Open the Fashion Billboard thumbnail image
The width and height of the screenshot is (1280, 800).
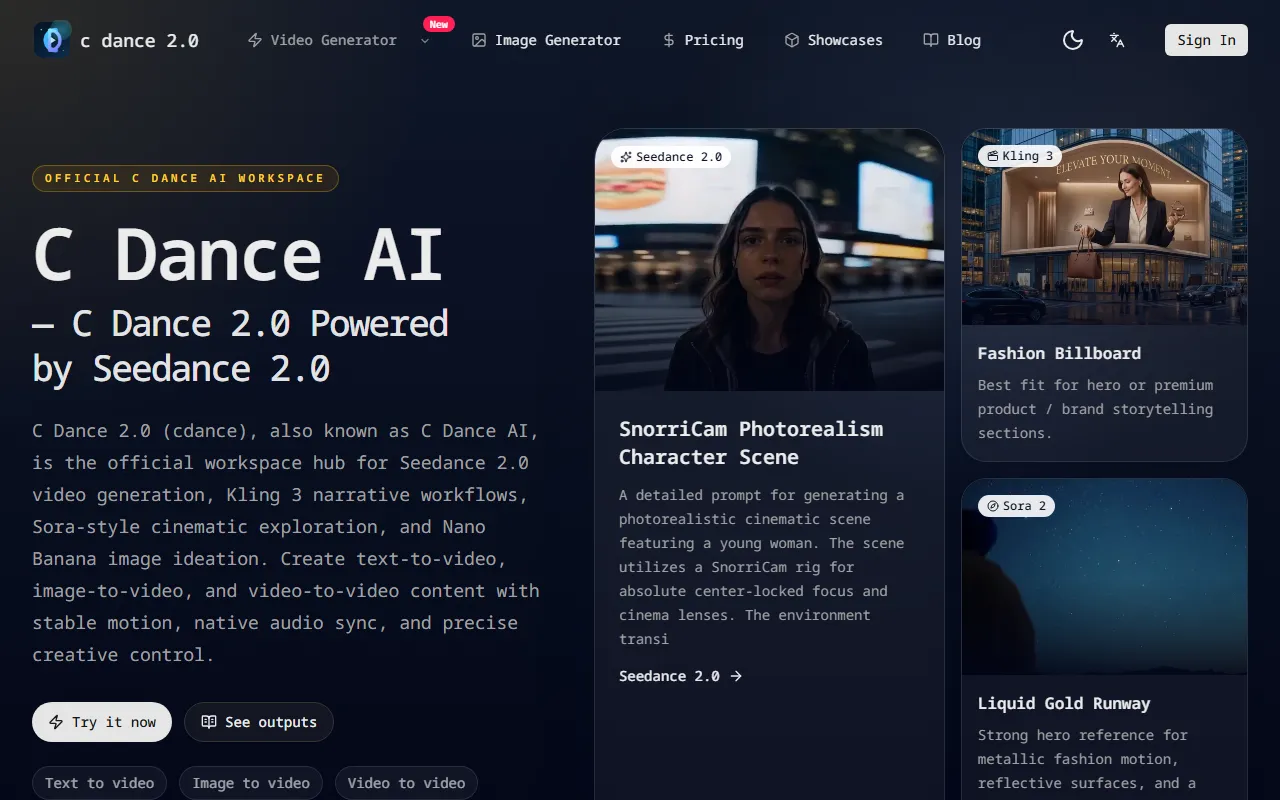(x=1104, y=240)
